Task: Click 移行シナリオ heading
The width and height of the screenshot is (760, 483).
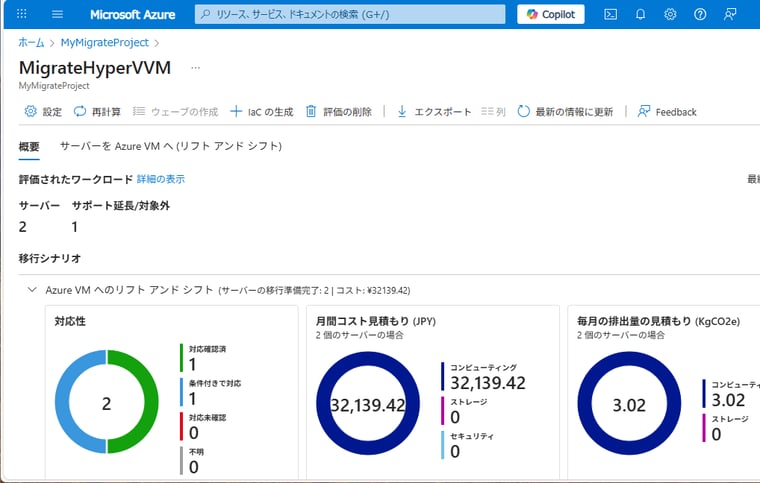Action: pyautogui.click(x=50, y=258)
